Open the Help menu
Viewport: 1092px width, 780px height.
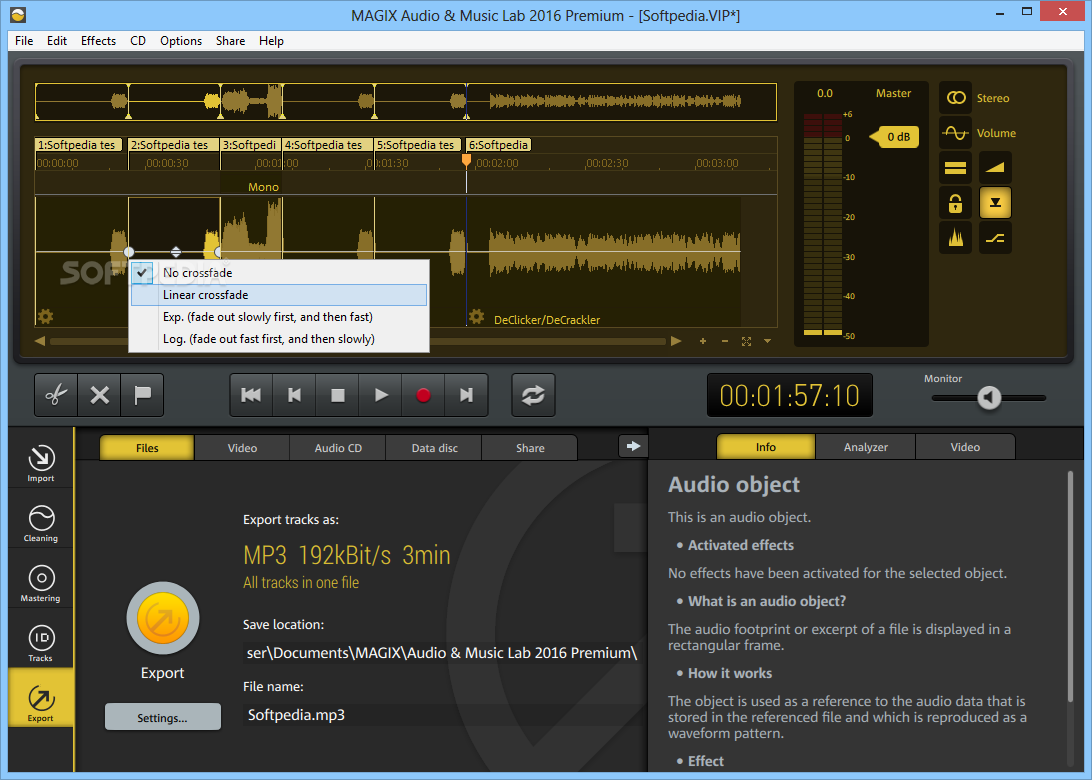point(271,40)
